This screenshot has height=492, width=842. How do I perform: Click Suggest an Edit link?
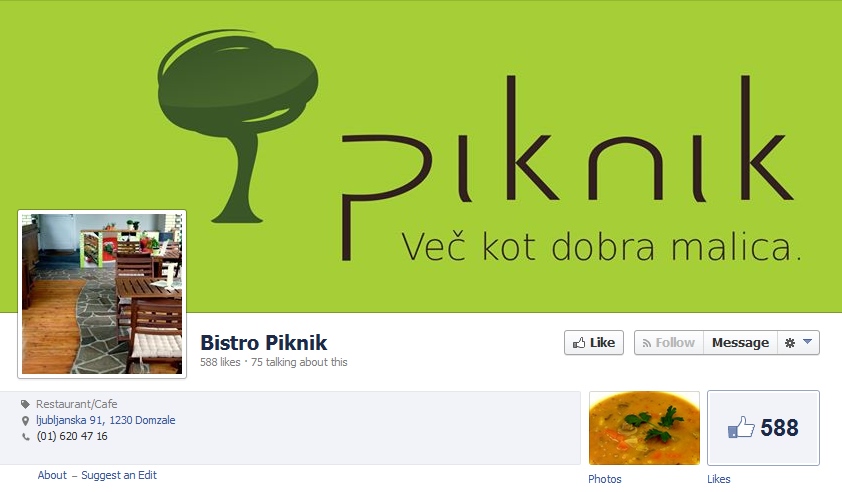119,475
